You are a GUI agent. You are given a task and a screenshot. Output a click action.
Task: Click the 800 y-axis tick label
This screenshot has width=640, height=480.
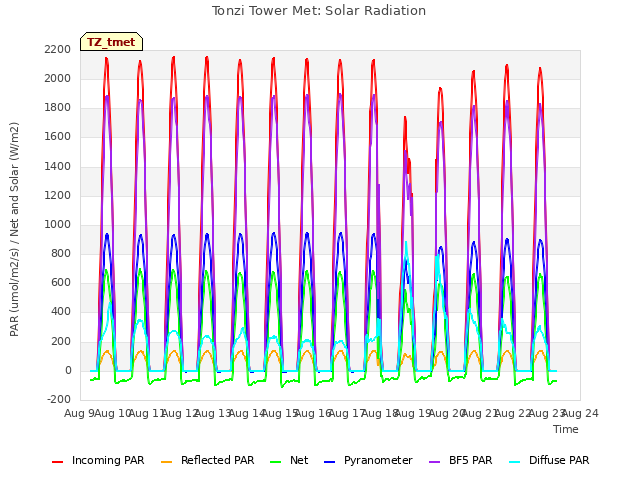61,253
